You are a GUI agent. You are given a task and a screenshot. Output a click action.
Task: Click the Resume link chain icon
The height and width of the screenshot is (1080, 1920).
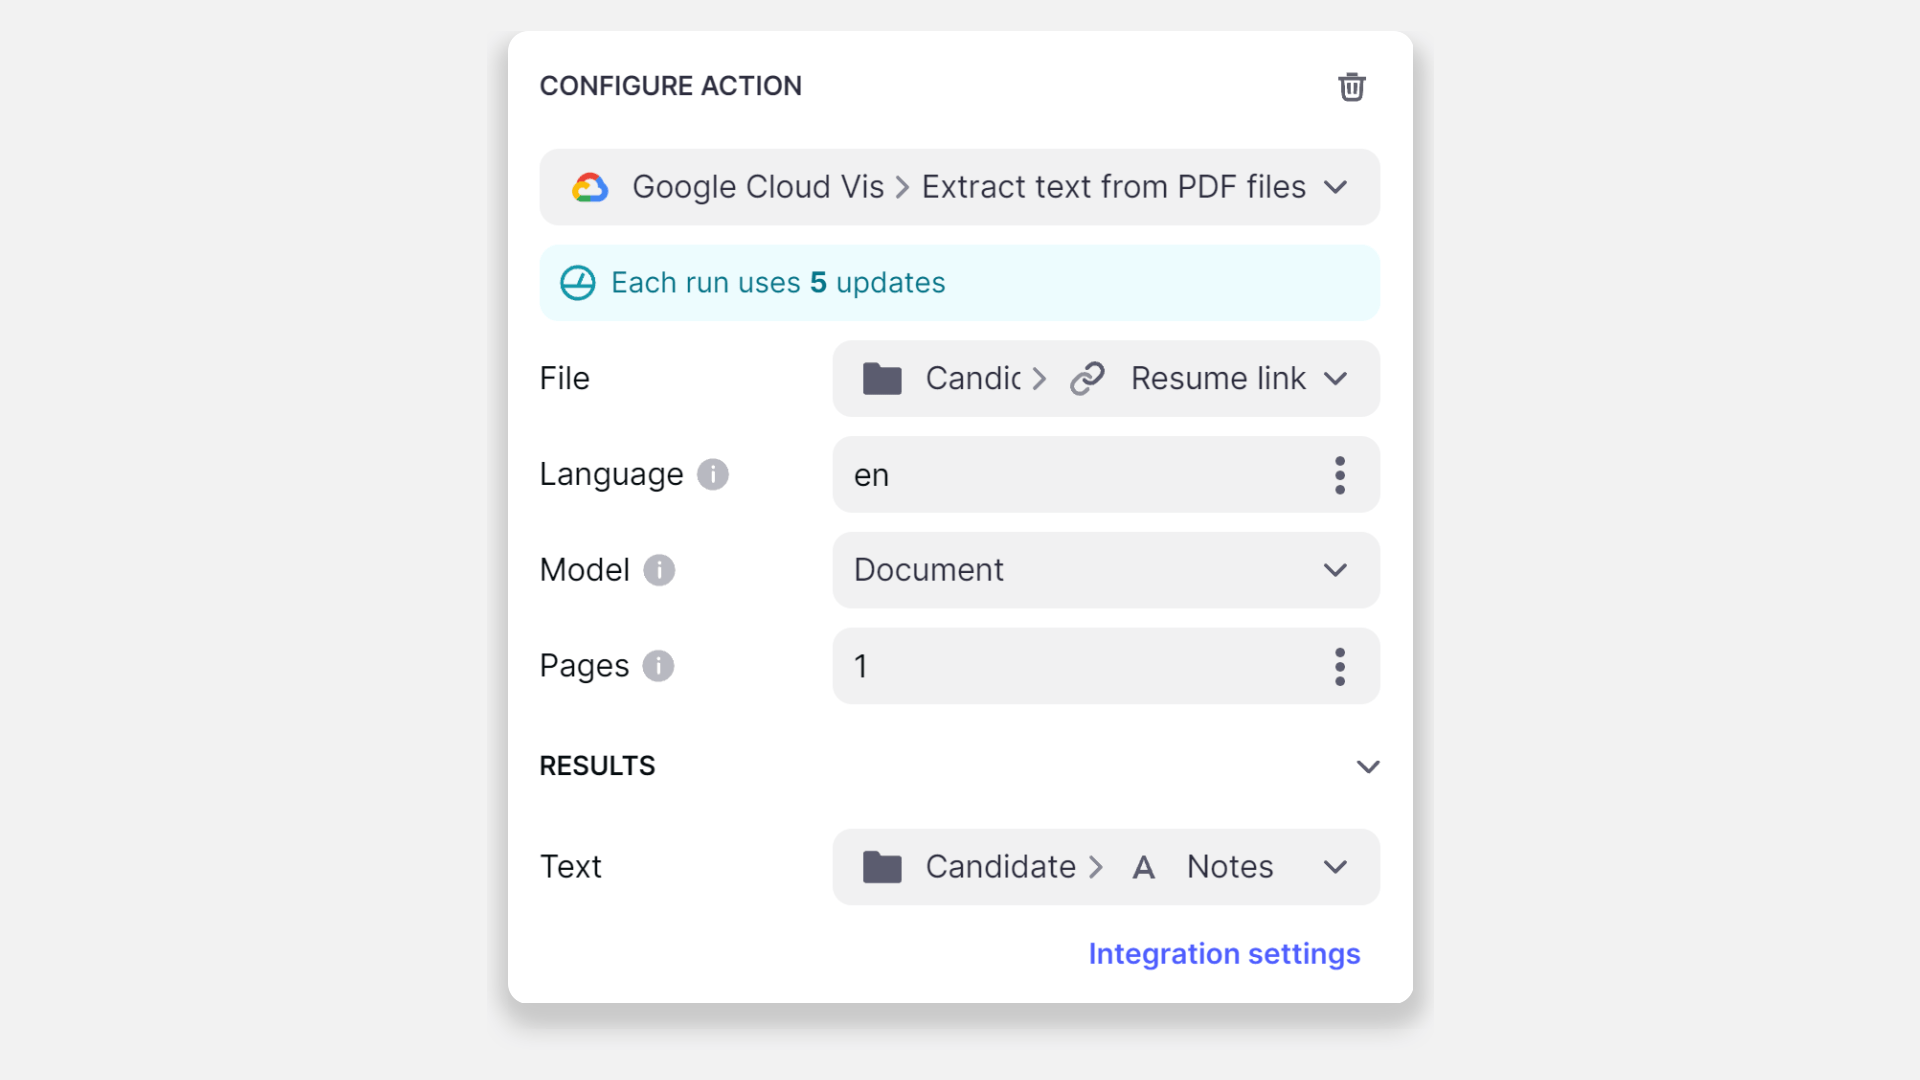coord(1087,379)
